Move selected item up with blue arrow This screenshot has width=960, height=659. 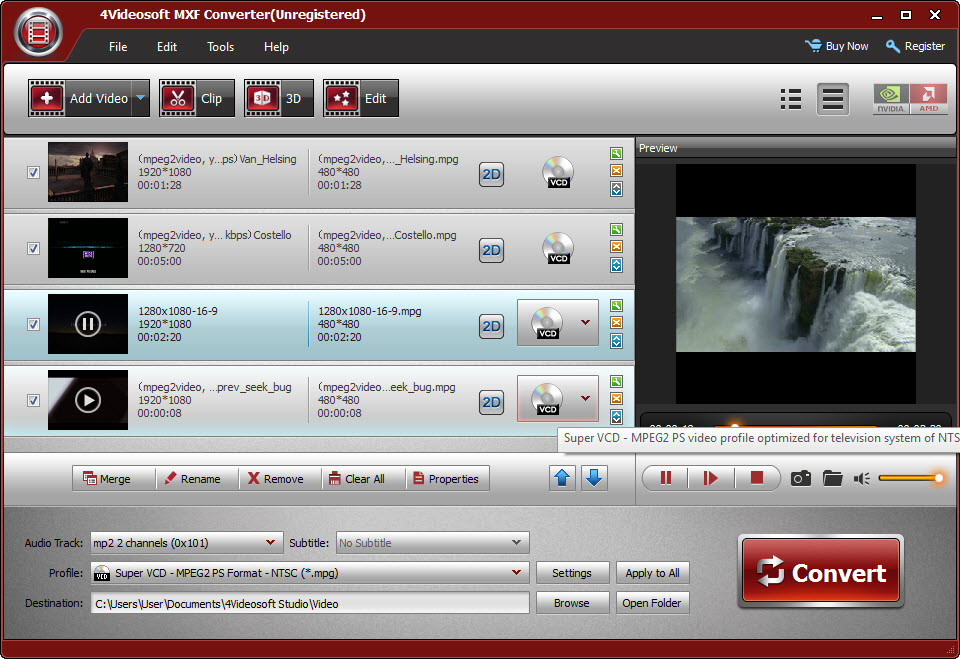pyautogui.click(x=562, y=478)
